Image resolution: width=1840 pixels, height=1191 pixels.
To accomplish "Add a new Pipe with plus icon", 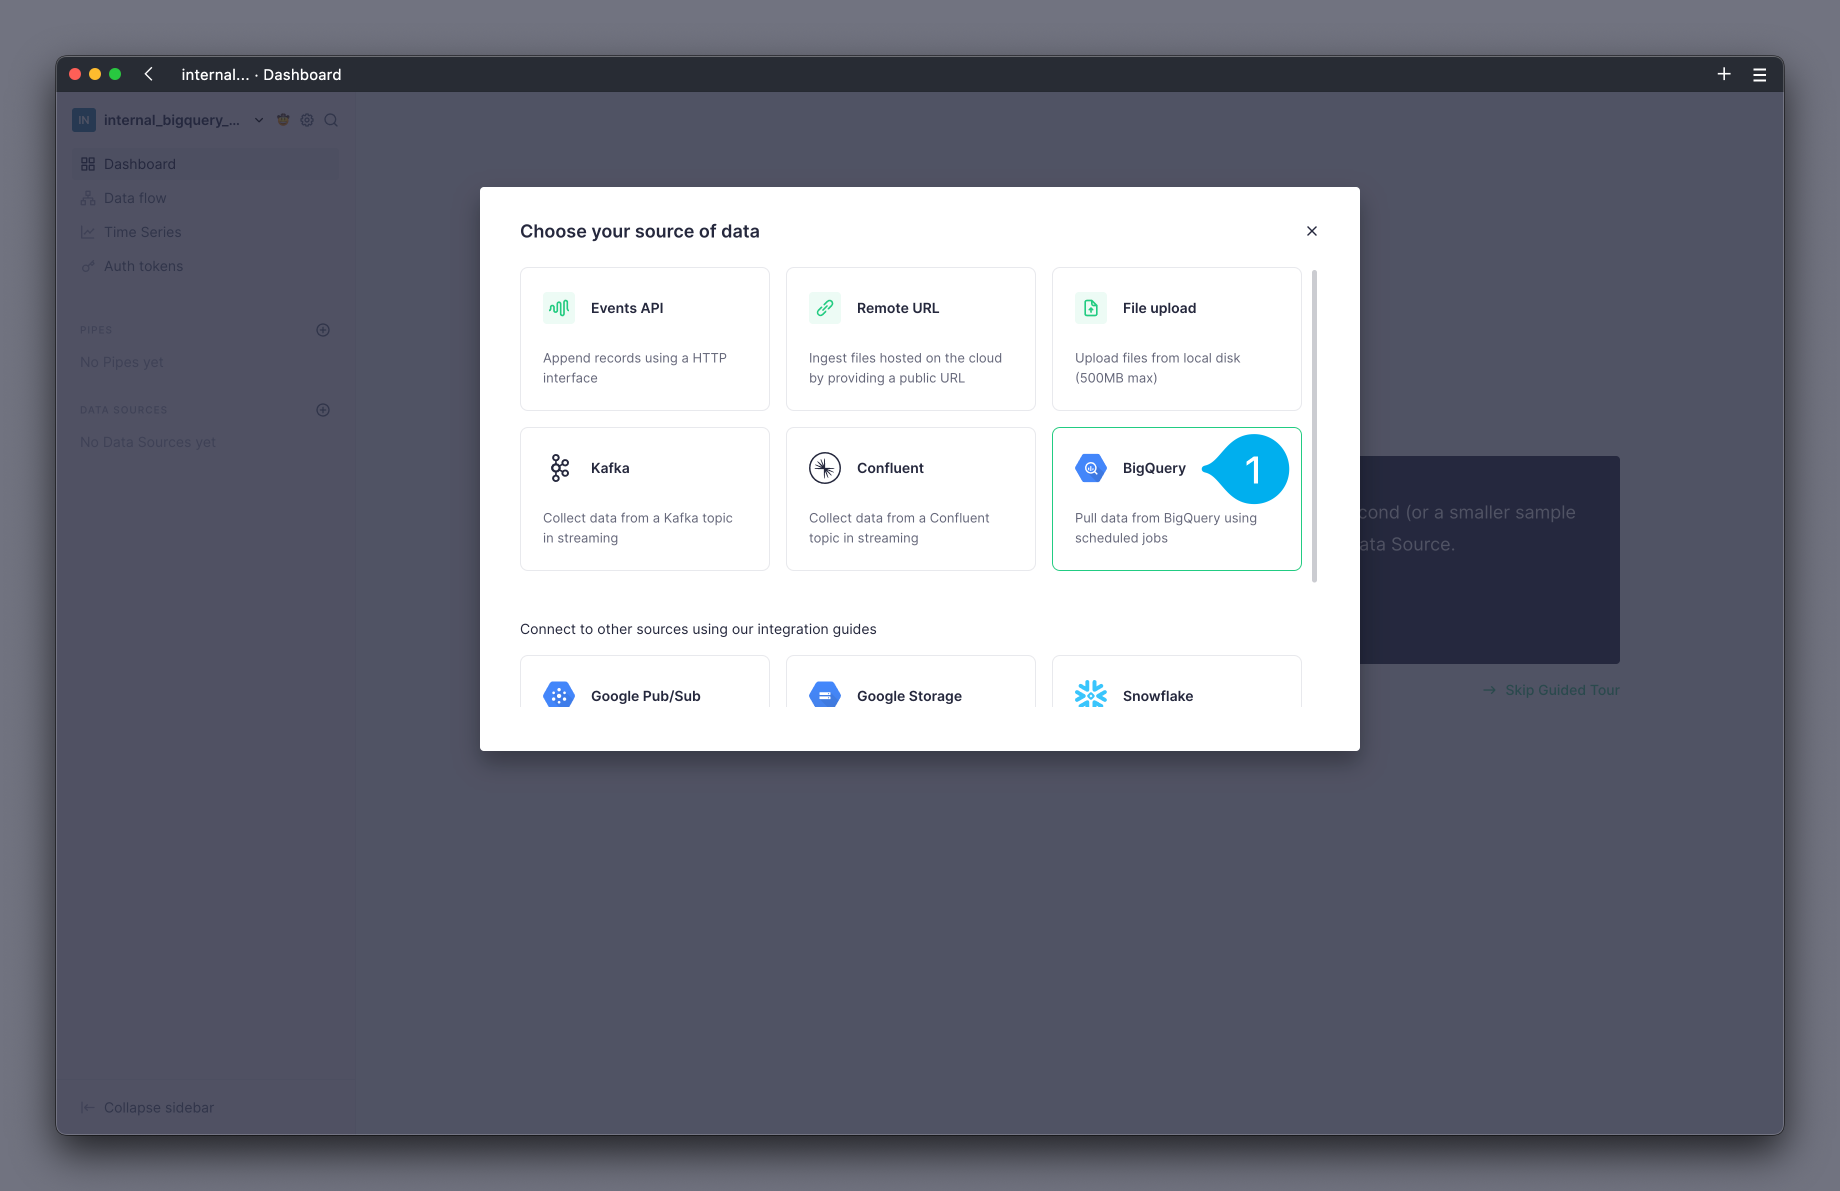I will (323, 330).
